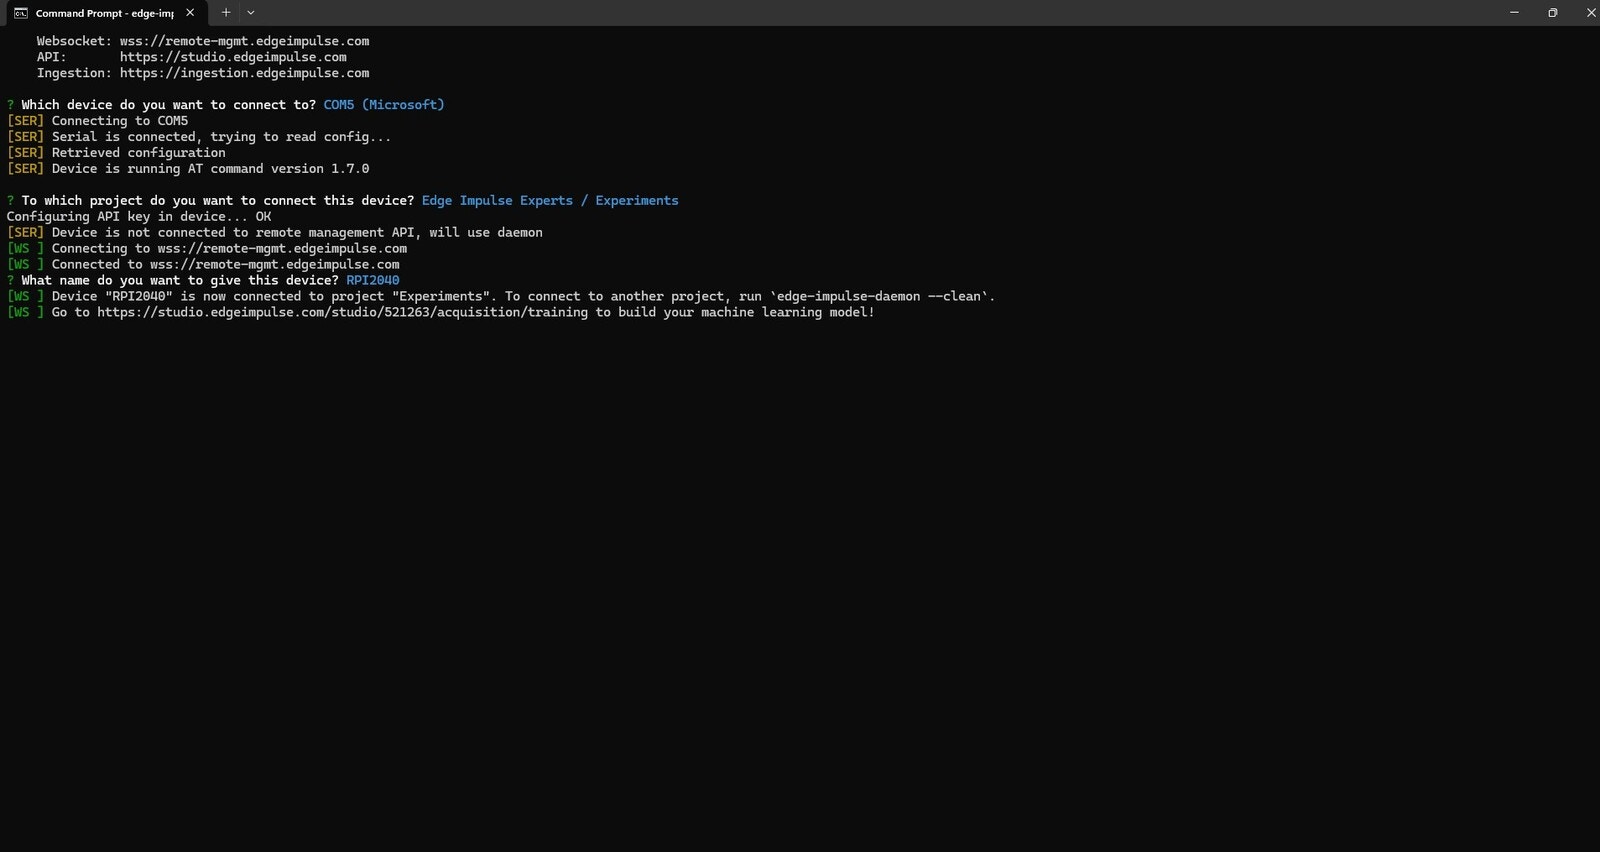This screenshot has height=852, width=1600.
Task: Click 'Device is not connected to remote management API' line
Action: pyautogui.click(x=274, y=233)
